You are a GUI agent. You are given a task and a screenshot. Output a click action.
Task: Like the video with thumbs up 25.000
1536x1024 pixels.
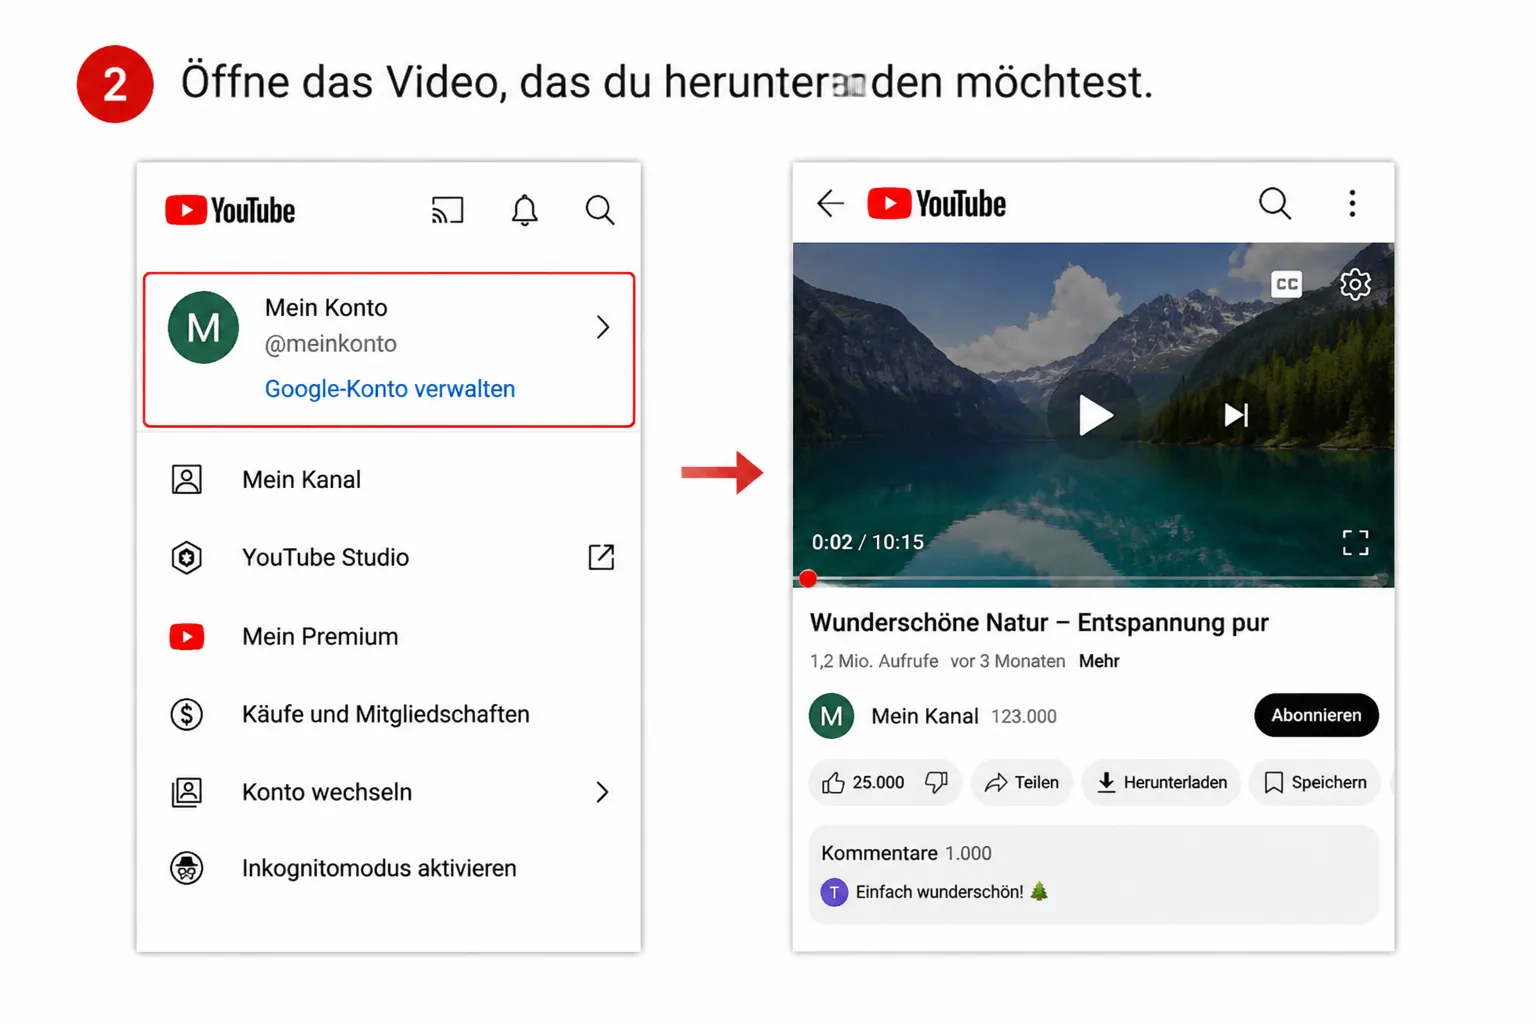tap(862, 783)
